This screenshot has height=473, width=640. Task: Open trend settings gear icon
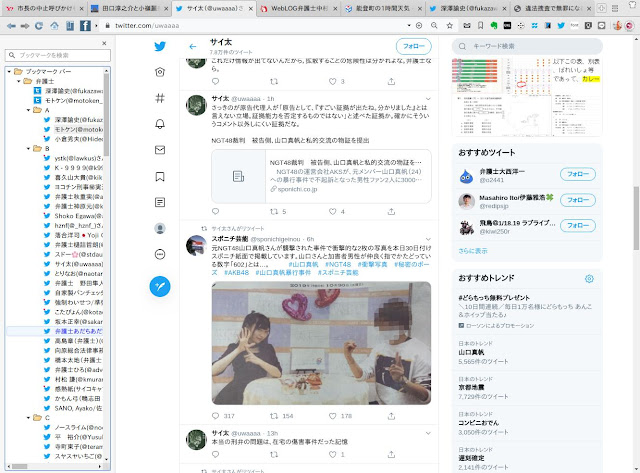[x=589, y=279]
